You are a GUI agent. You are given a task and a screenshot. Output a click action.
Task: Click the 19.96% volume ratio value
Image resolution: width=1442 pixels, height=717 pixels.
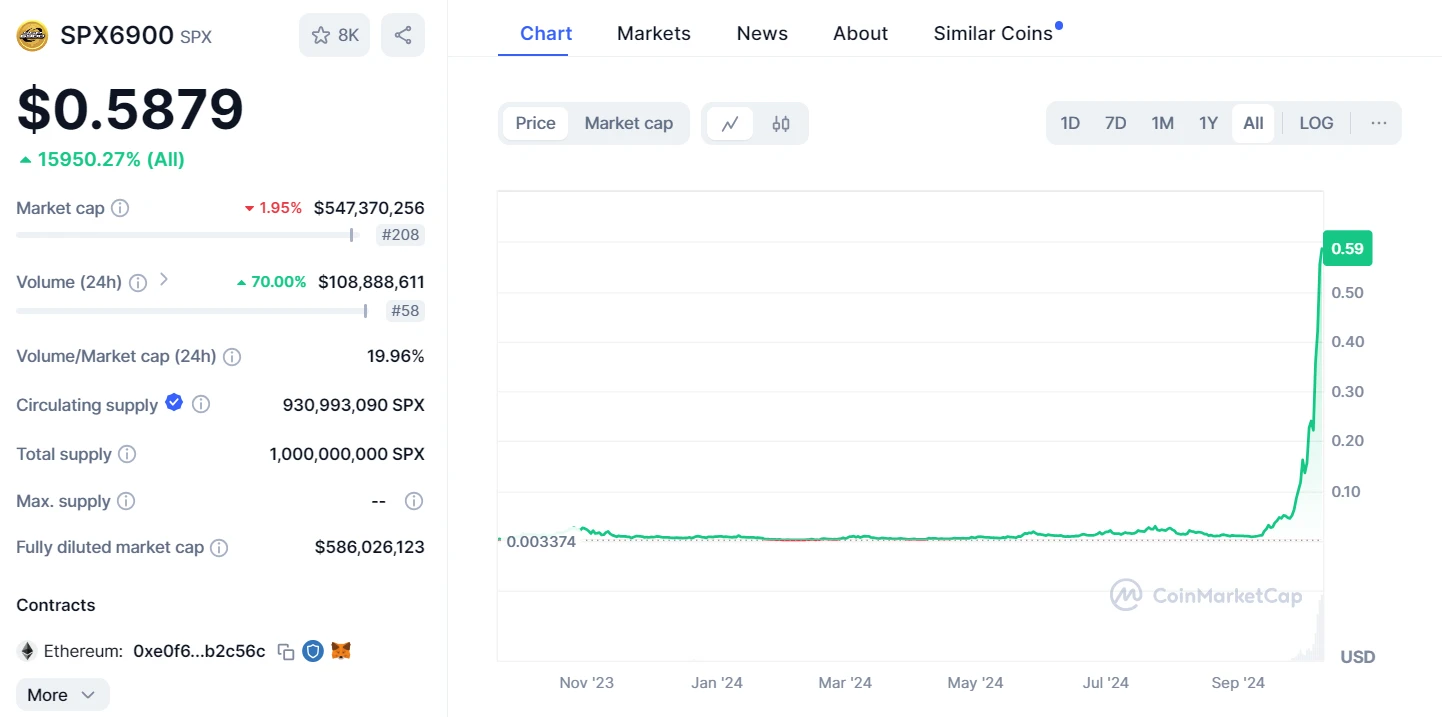tap(396, 356)
